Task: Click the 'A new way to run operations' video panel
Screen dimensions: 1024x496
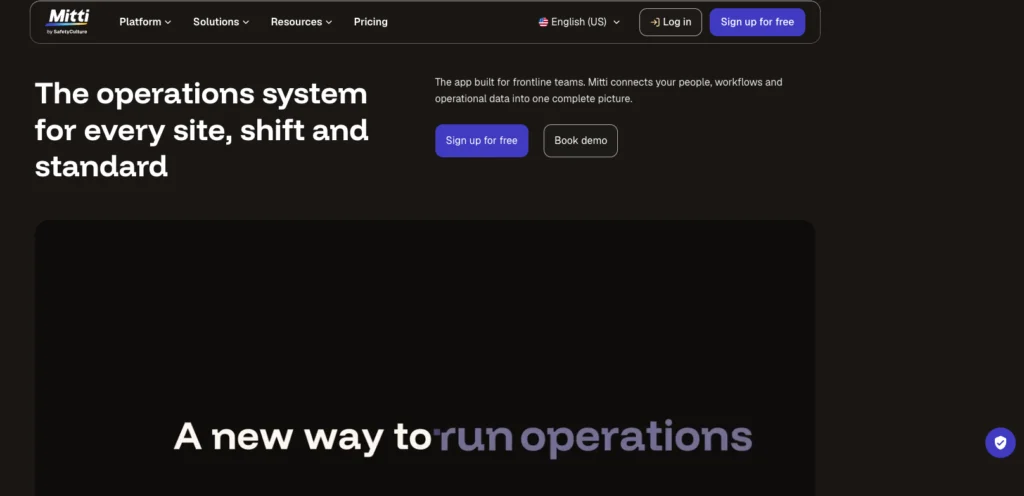Action: (x=424, y=358)
